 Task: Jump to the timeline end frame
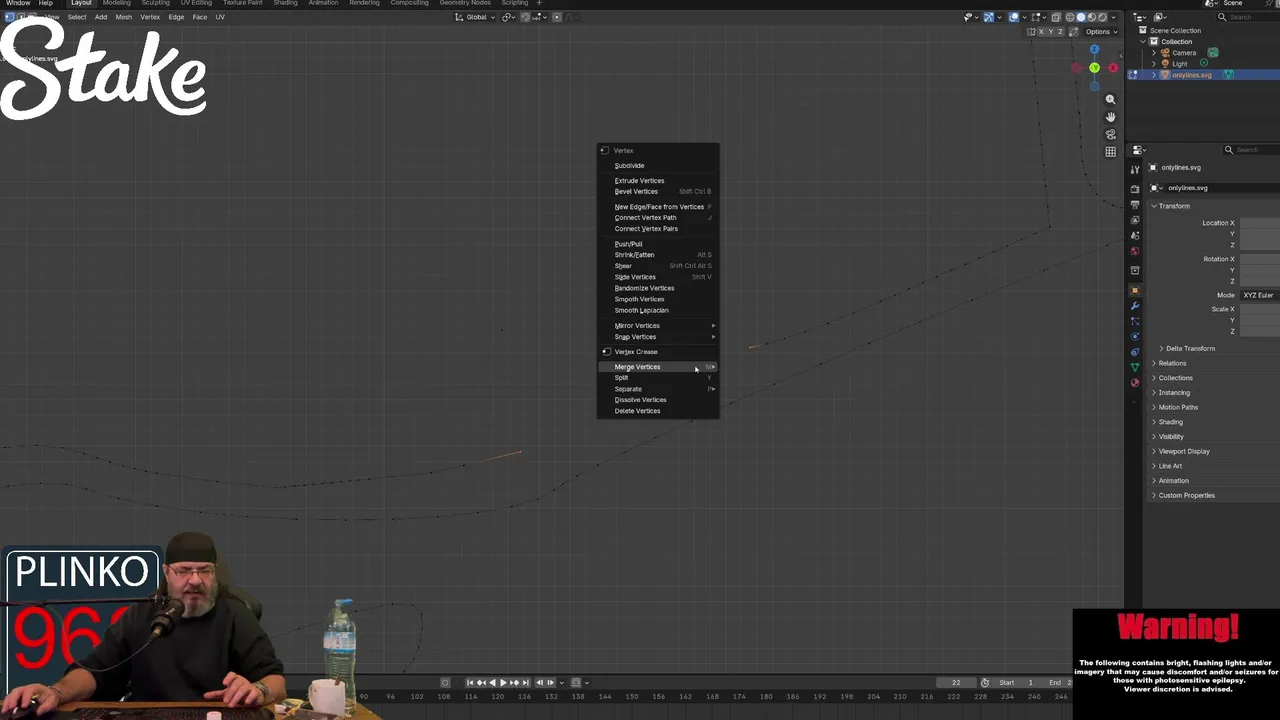pos(525,682)
